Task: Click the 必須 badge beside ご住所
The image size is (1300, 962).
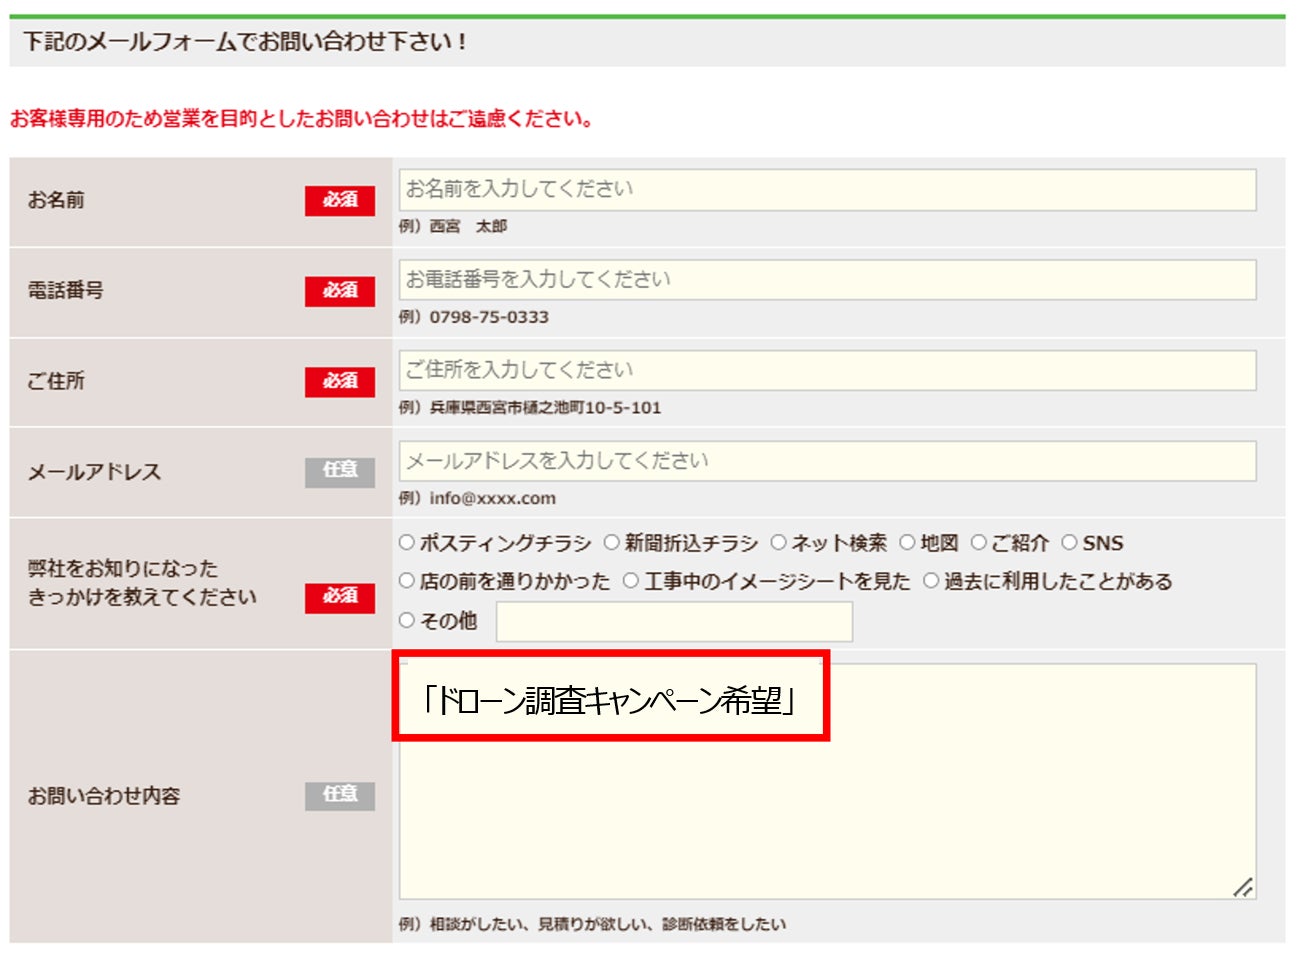Action: 340,382
